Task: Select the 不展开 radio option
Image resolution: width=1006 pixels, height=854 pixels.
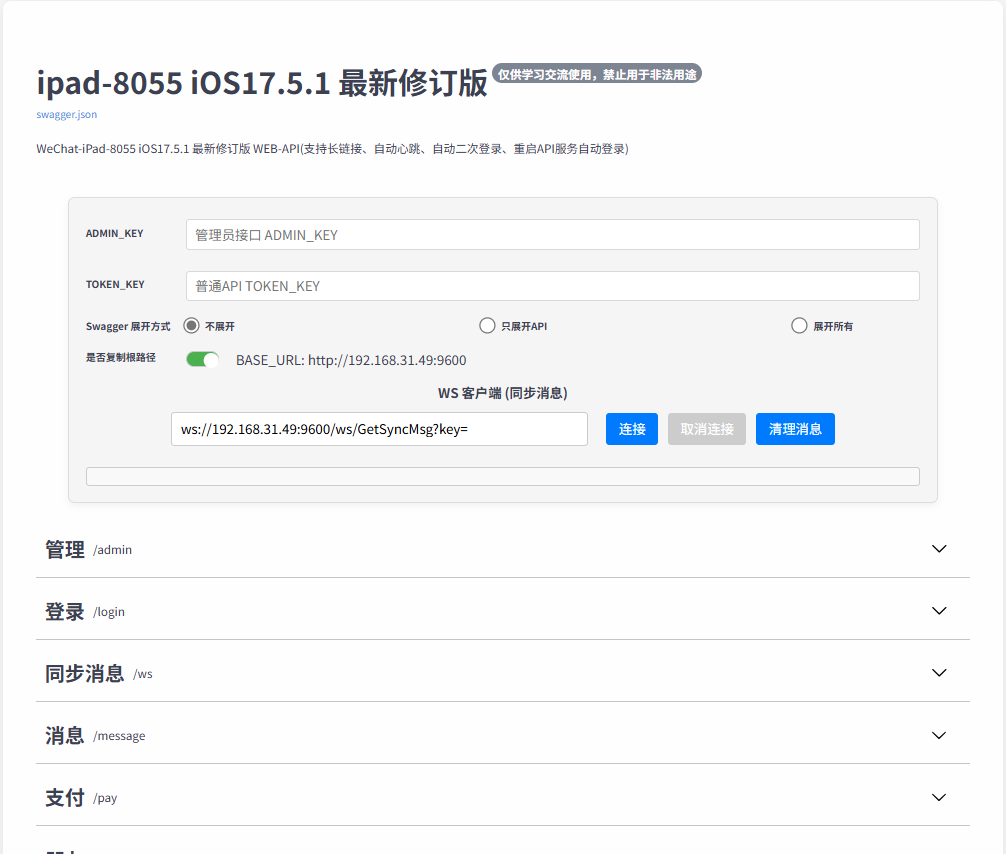Action: click(191, 326)
